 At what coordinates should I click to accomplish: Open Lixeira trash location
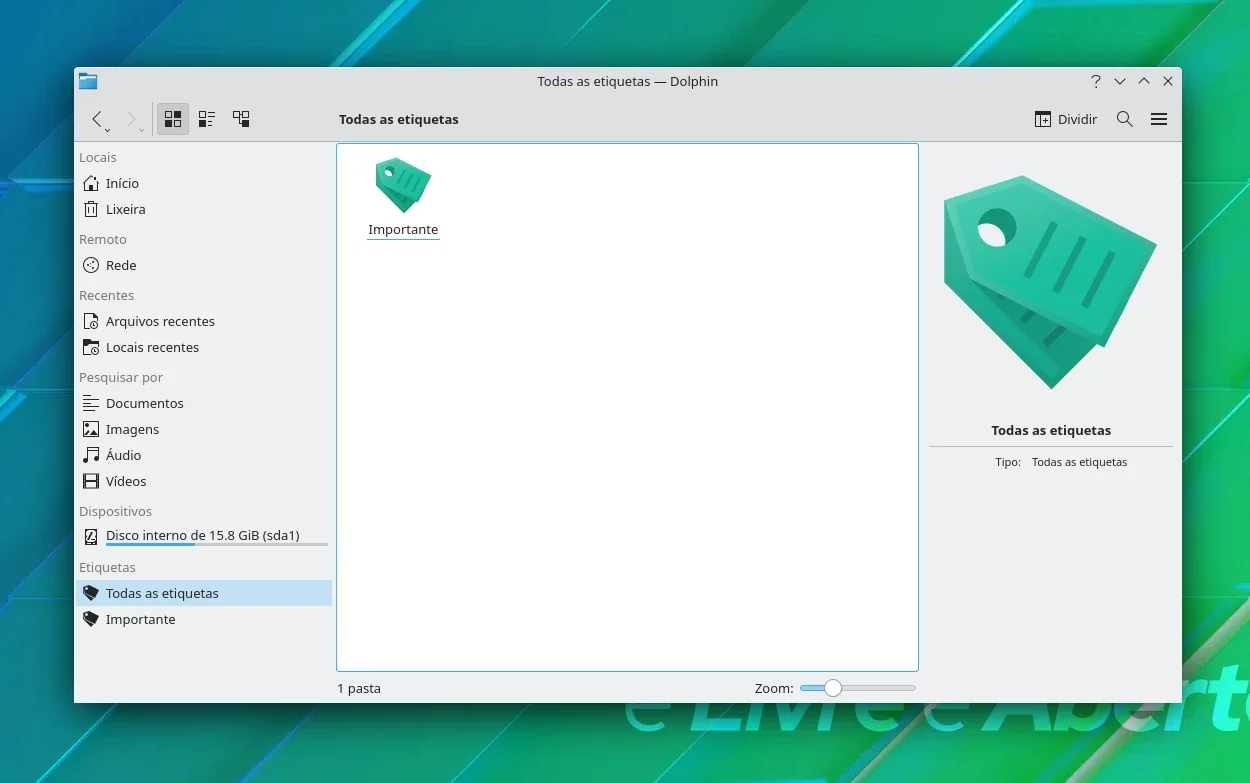[203, 209]
